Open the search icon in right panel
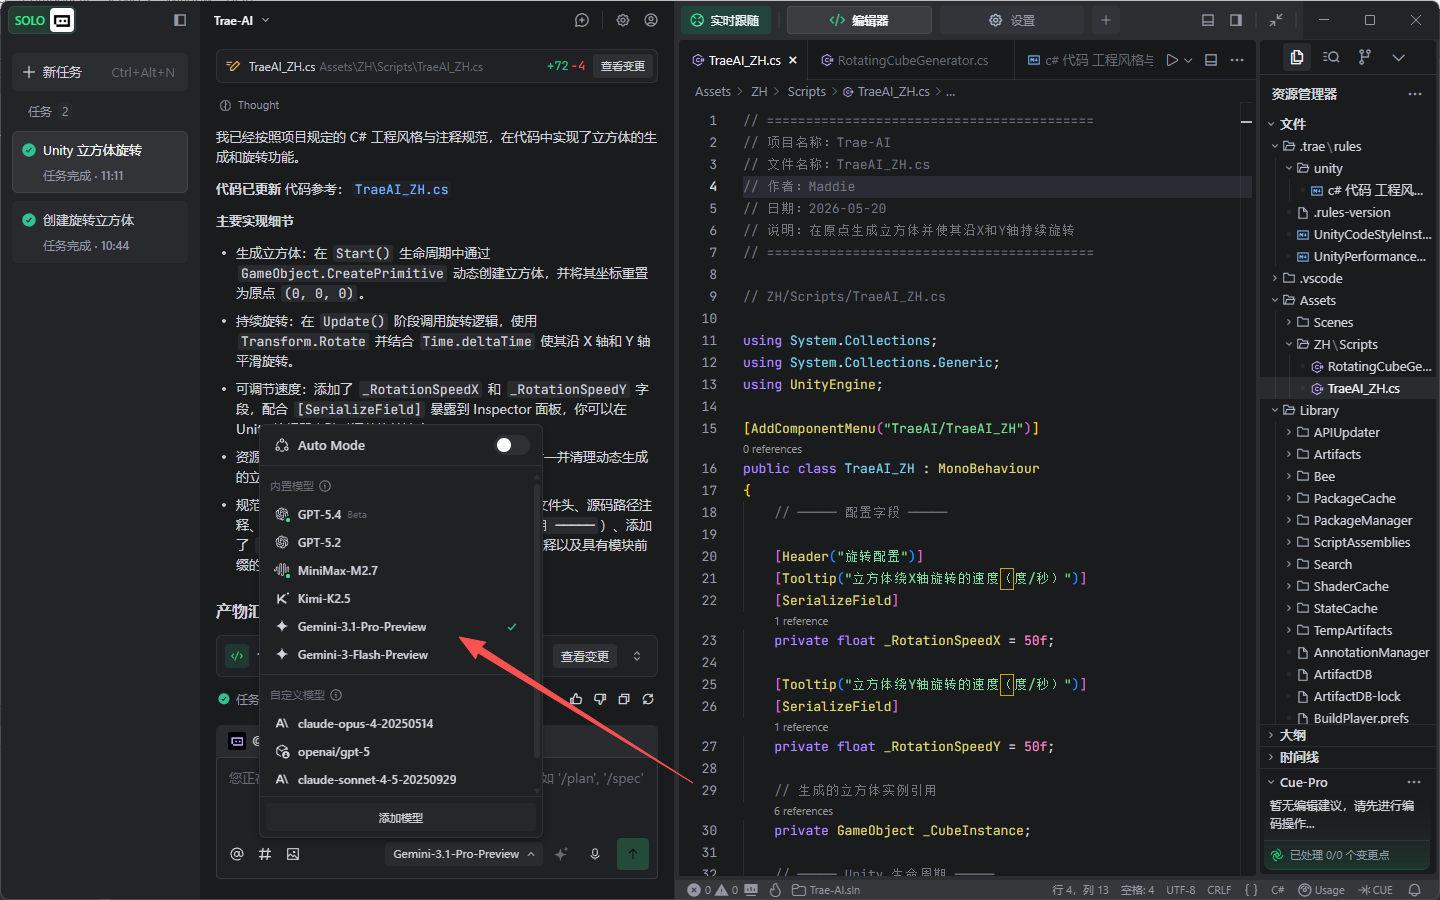 pyautogui.click(x=1331, y=57)
